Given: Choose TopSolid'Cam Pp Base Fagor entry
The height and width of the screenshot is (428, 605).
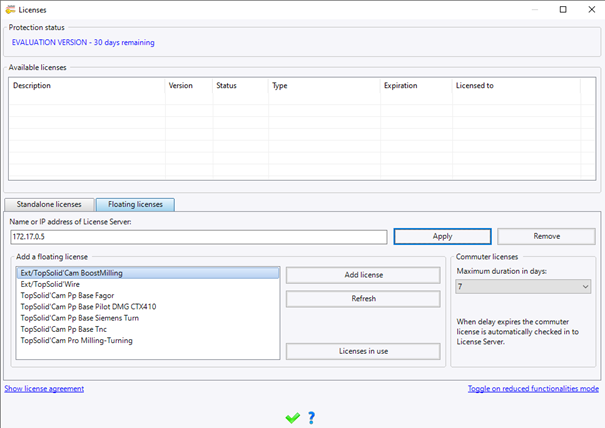Looking at the screenshot, I should pyautogui.click(x=148, y=296).
